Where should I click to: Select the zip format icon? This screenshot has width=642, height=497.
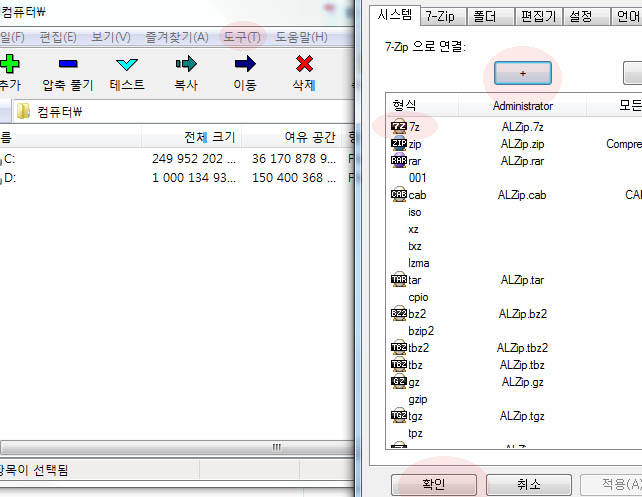coord(399,144)
